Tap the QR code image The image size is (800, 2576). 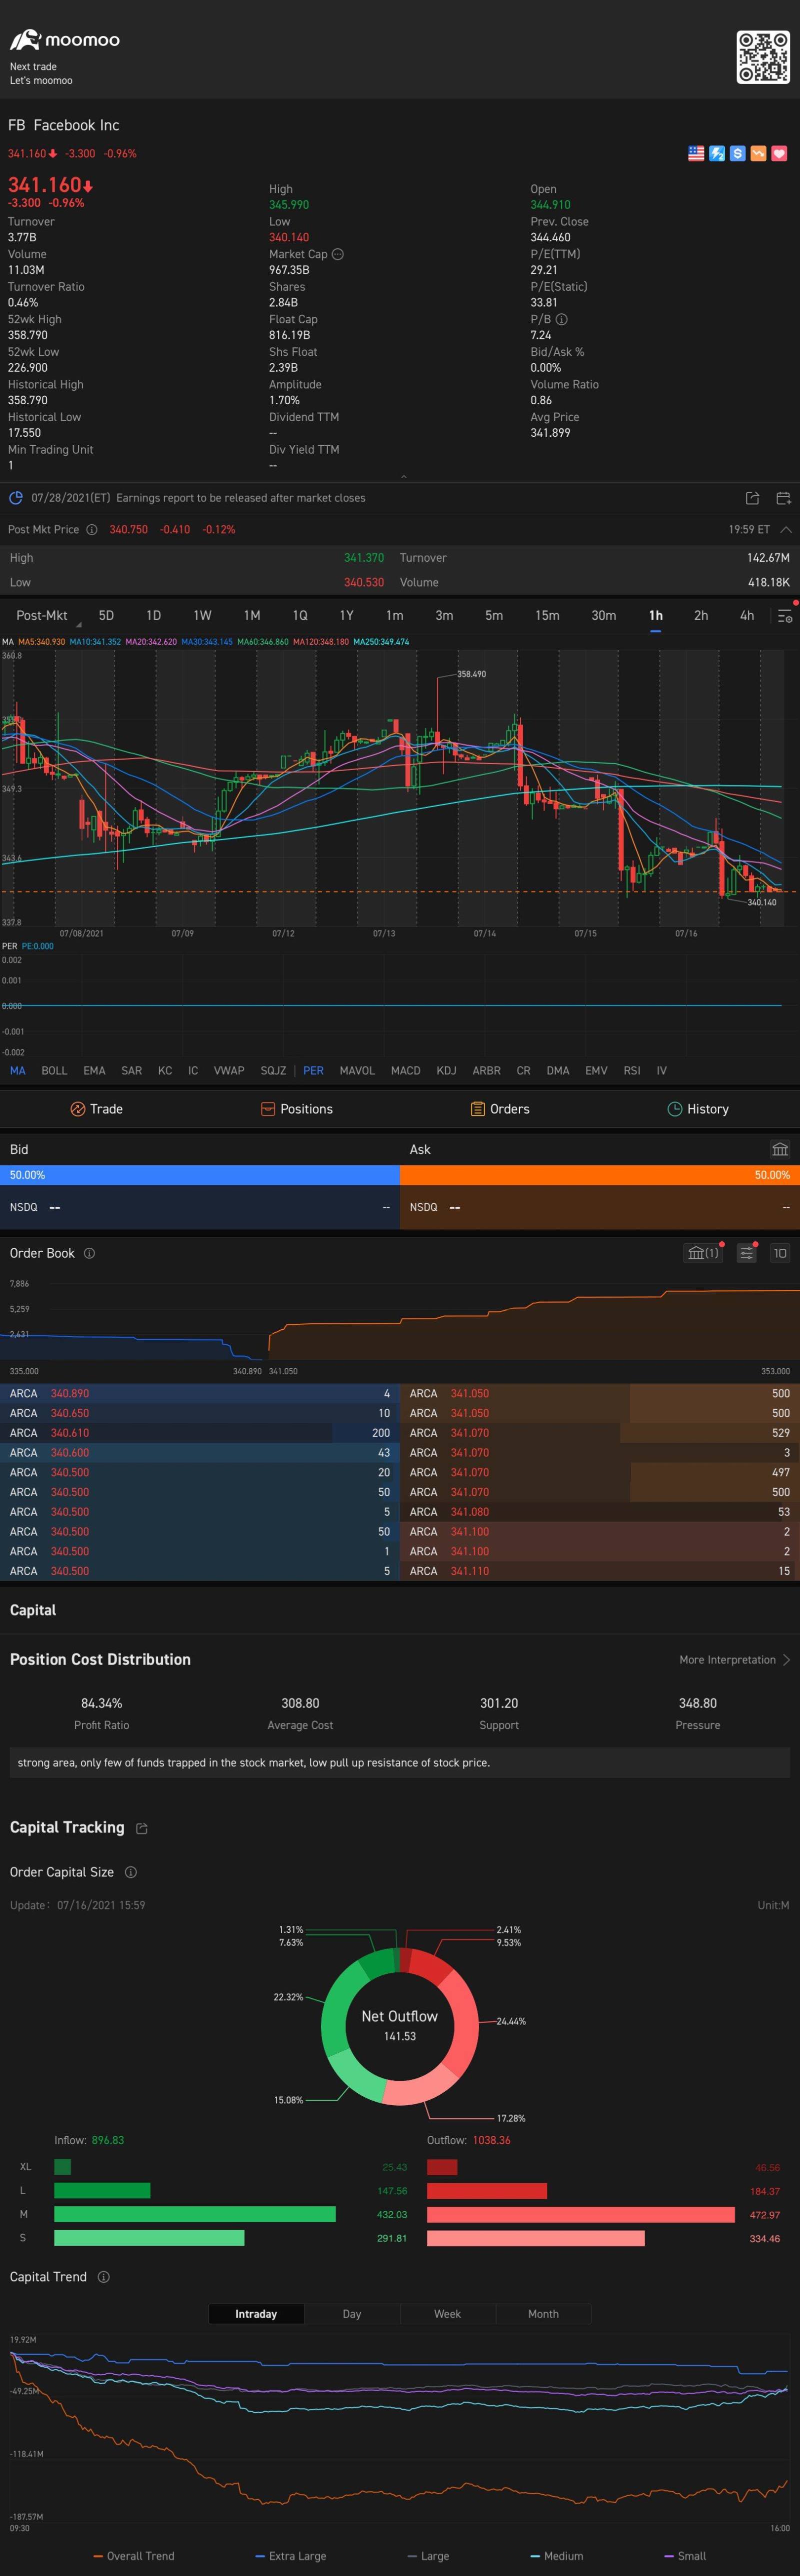tap(763, 57)
